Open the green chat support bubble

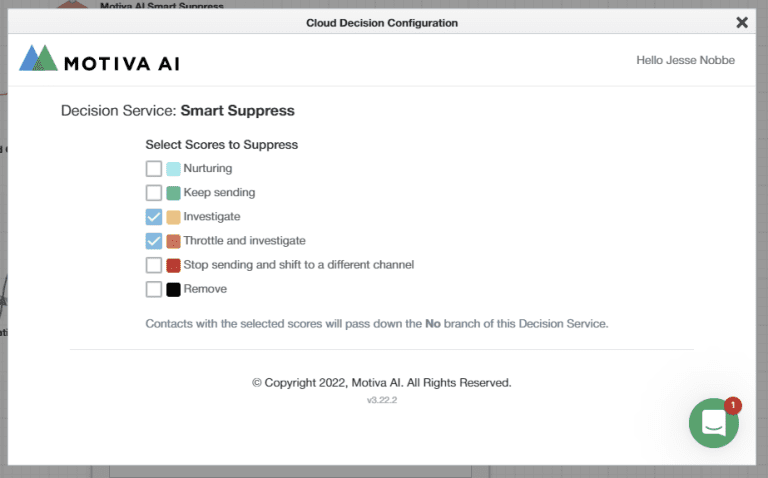tap(713, 423)
